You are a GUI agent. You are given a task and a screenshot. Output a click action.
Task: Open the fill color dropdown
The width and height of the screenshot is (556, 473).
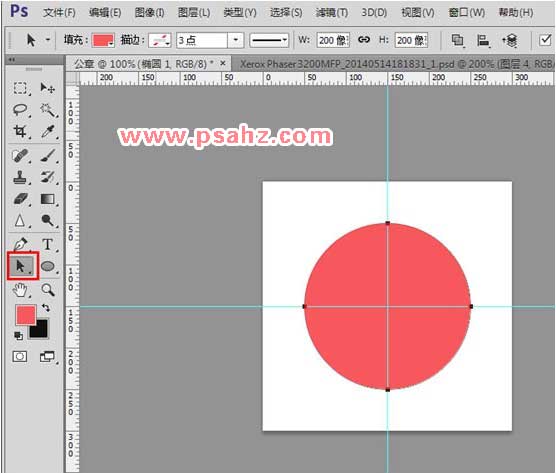tap(103, 40)
